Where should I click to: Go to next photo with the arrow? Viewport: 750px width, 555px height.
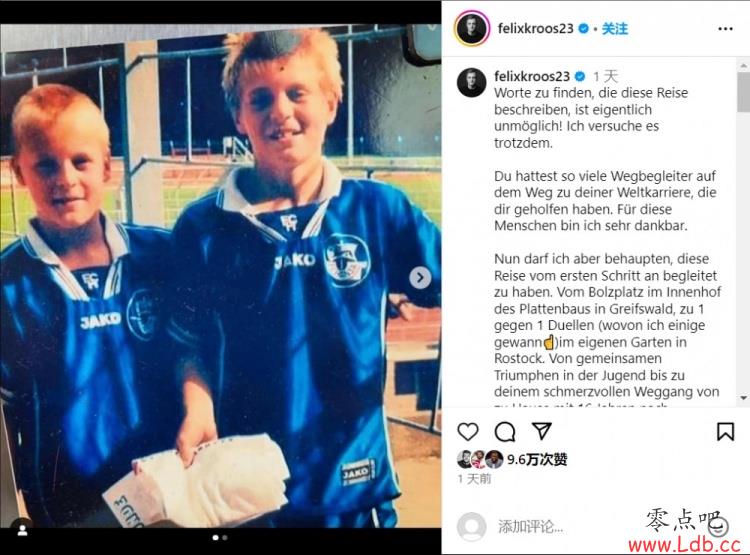pos(420,278)
